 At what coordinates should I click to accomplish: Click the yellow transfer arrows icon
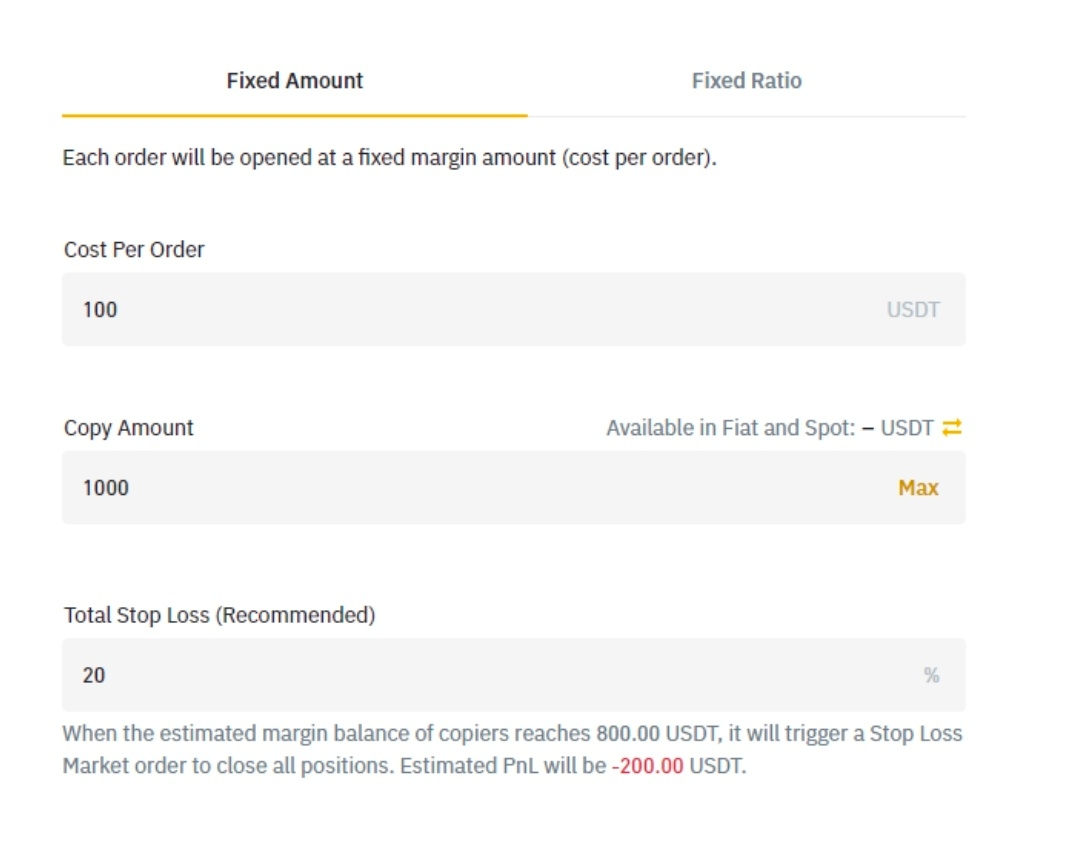(x=951, y=428)
